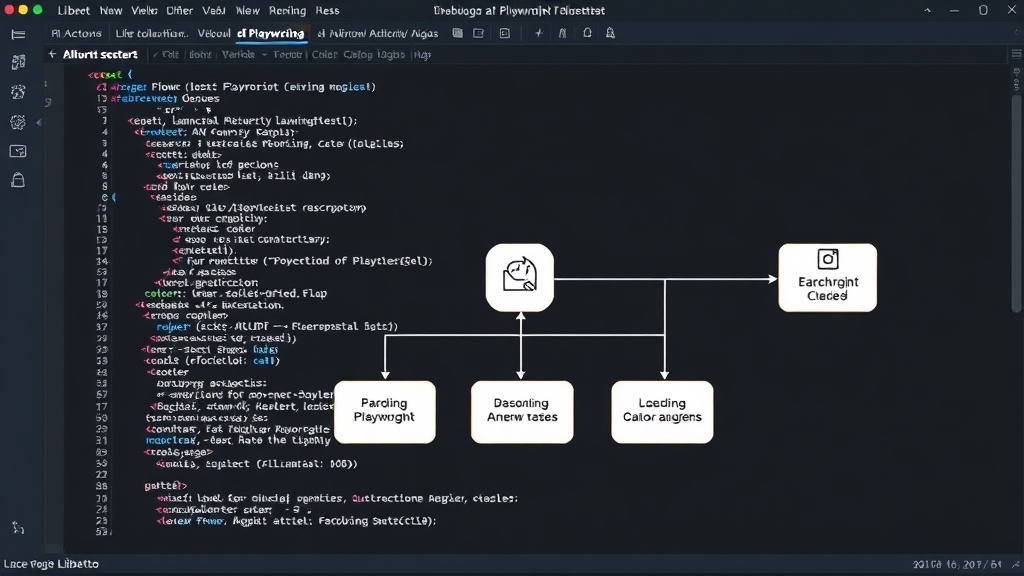Click the back arrow beside Allurit scctert

pyautogui.click(x=52, y=54)
